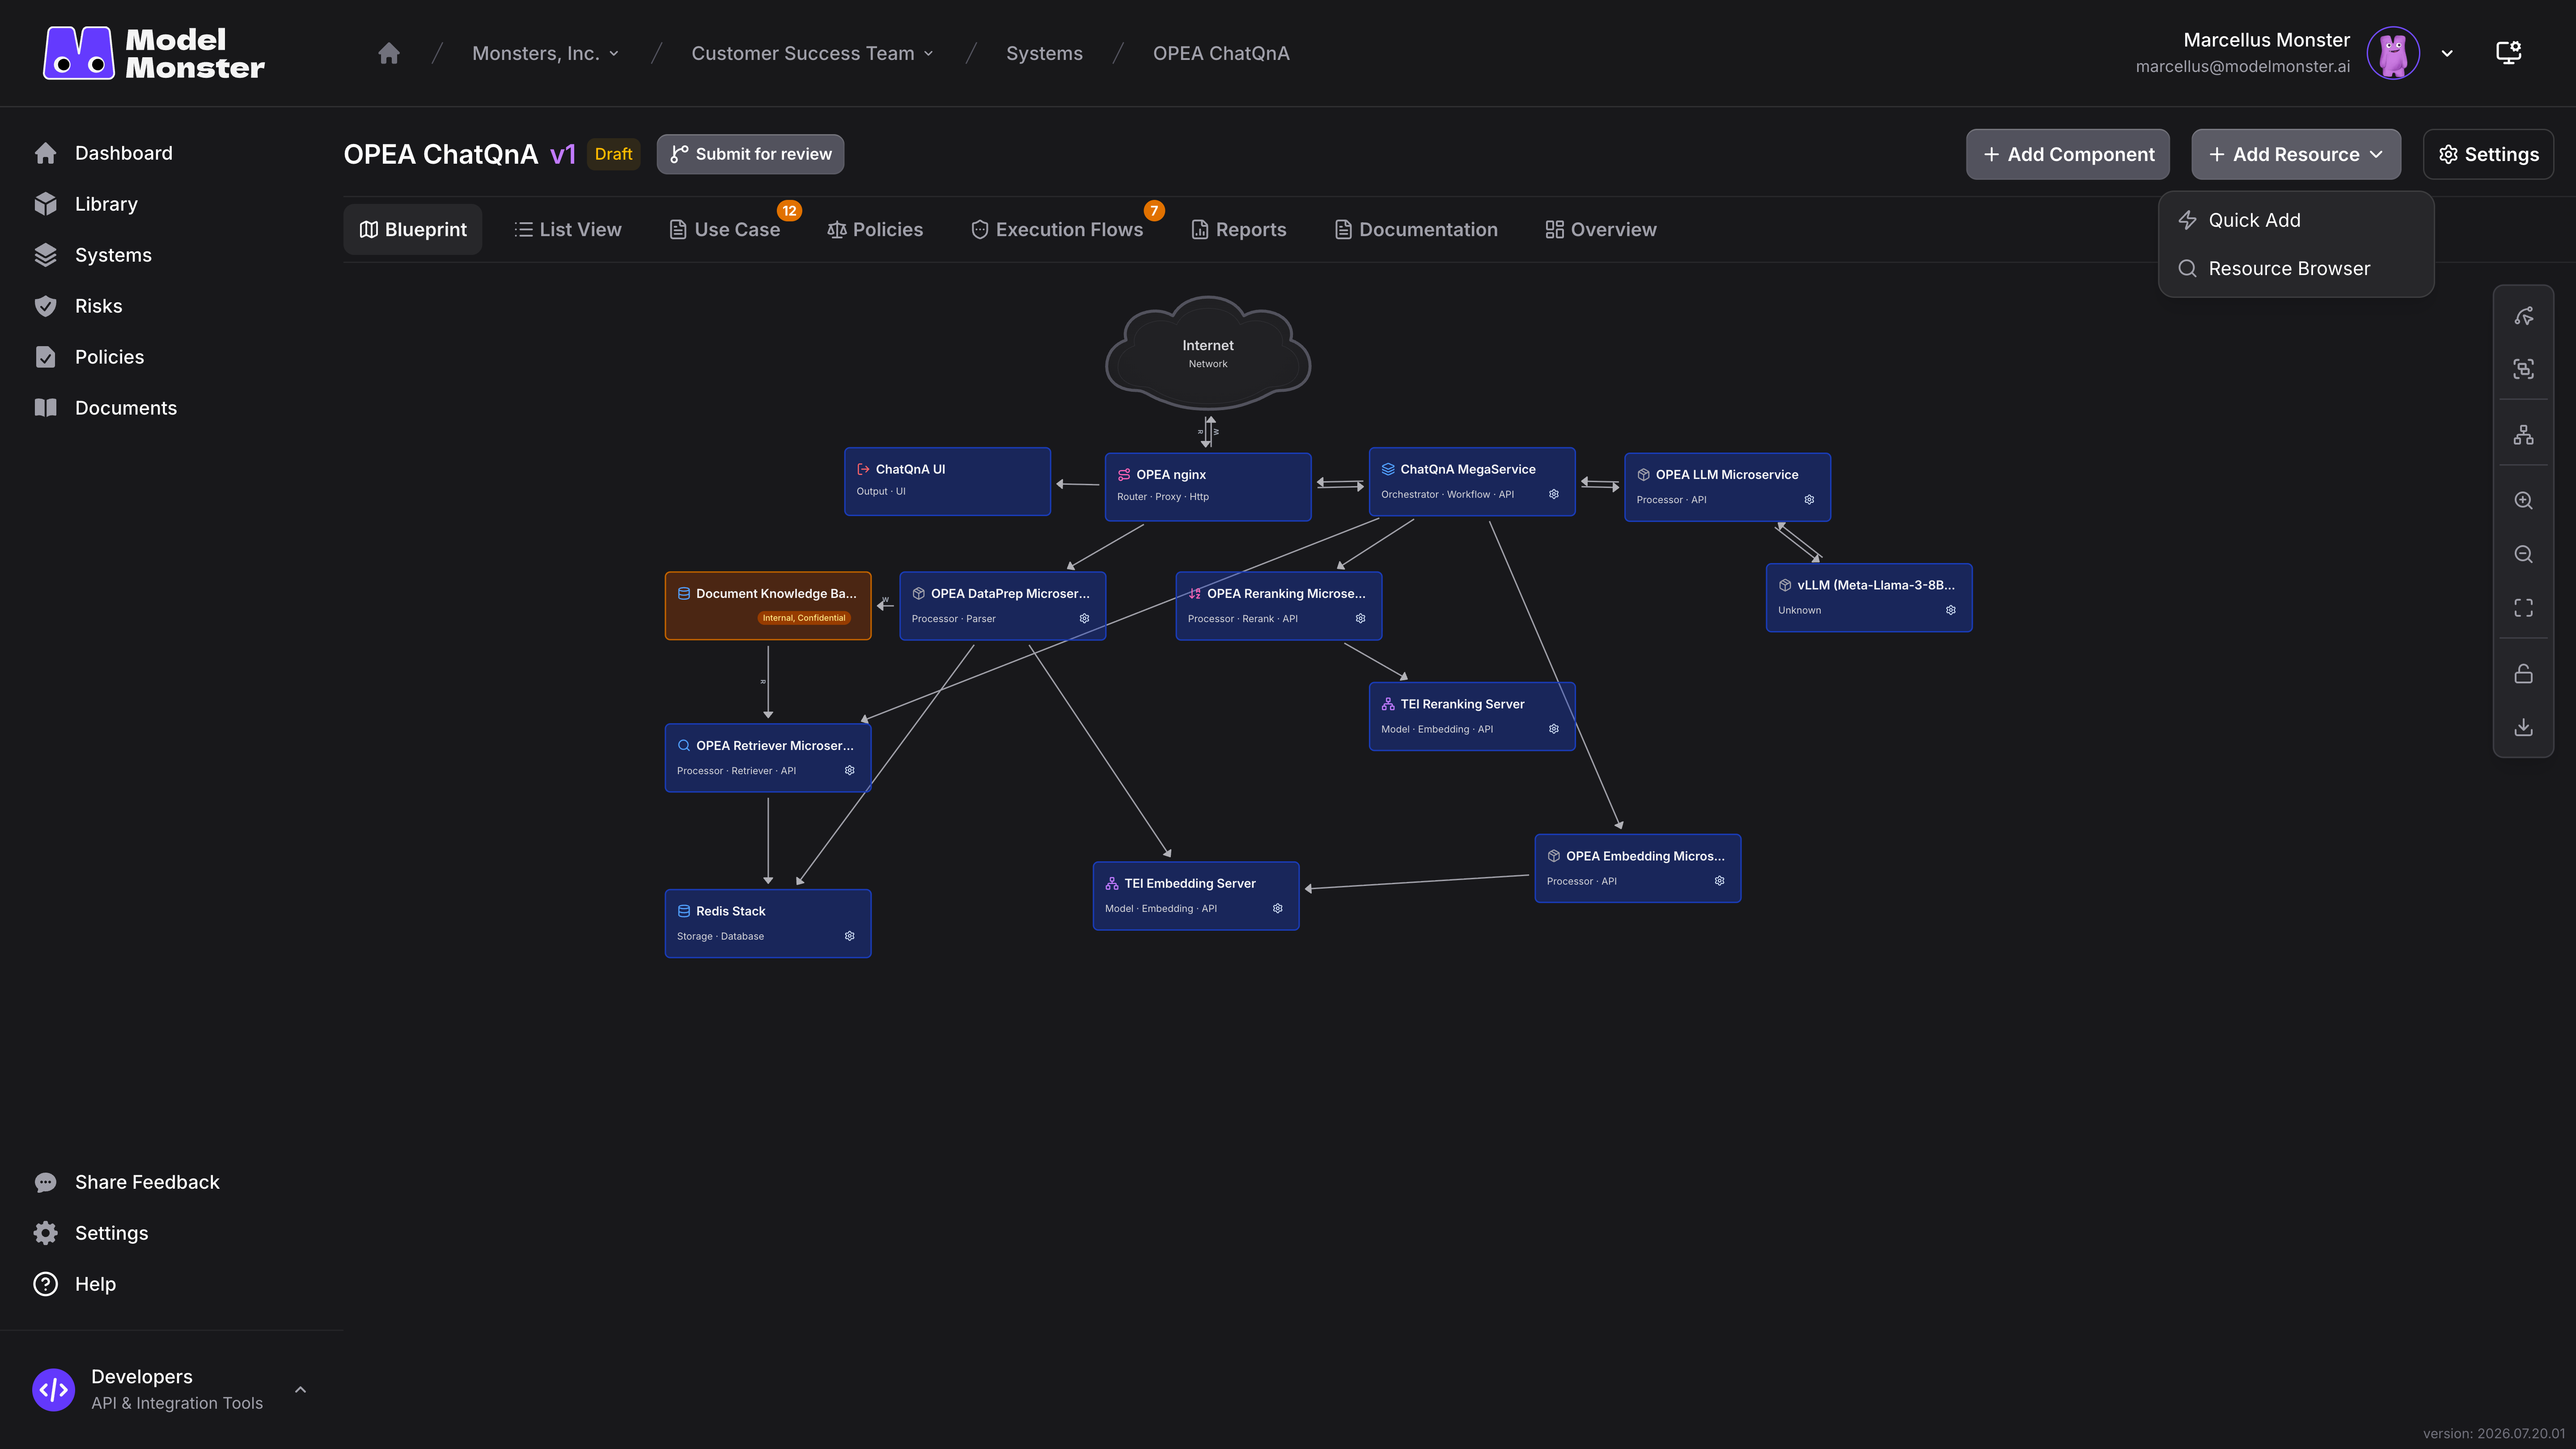Go to home via breadcrumb house icon
The height and width of the screenshot is (1449, 2576).
(389, 53)
